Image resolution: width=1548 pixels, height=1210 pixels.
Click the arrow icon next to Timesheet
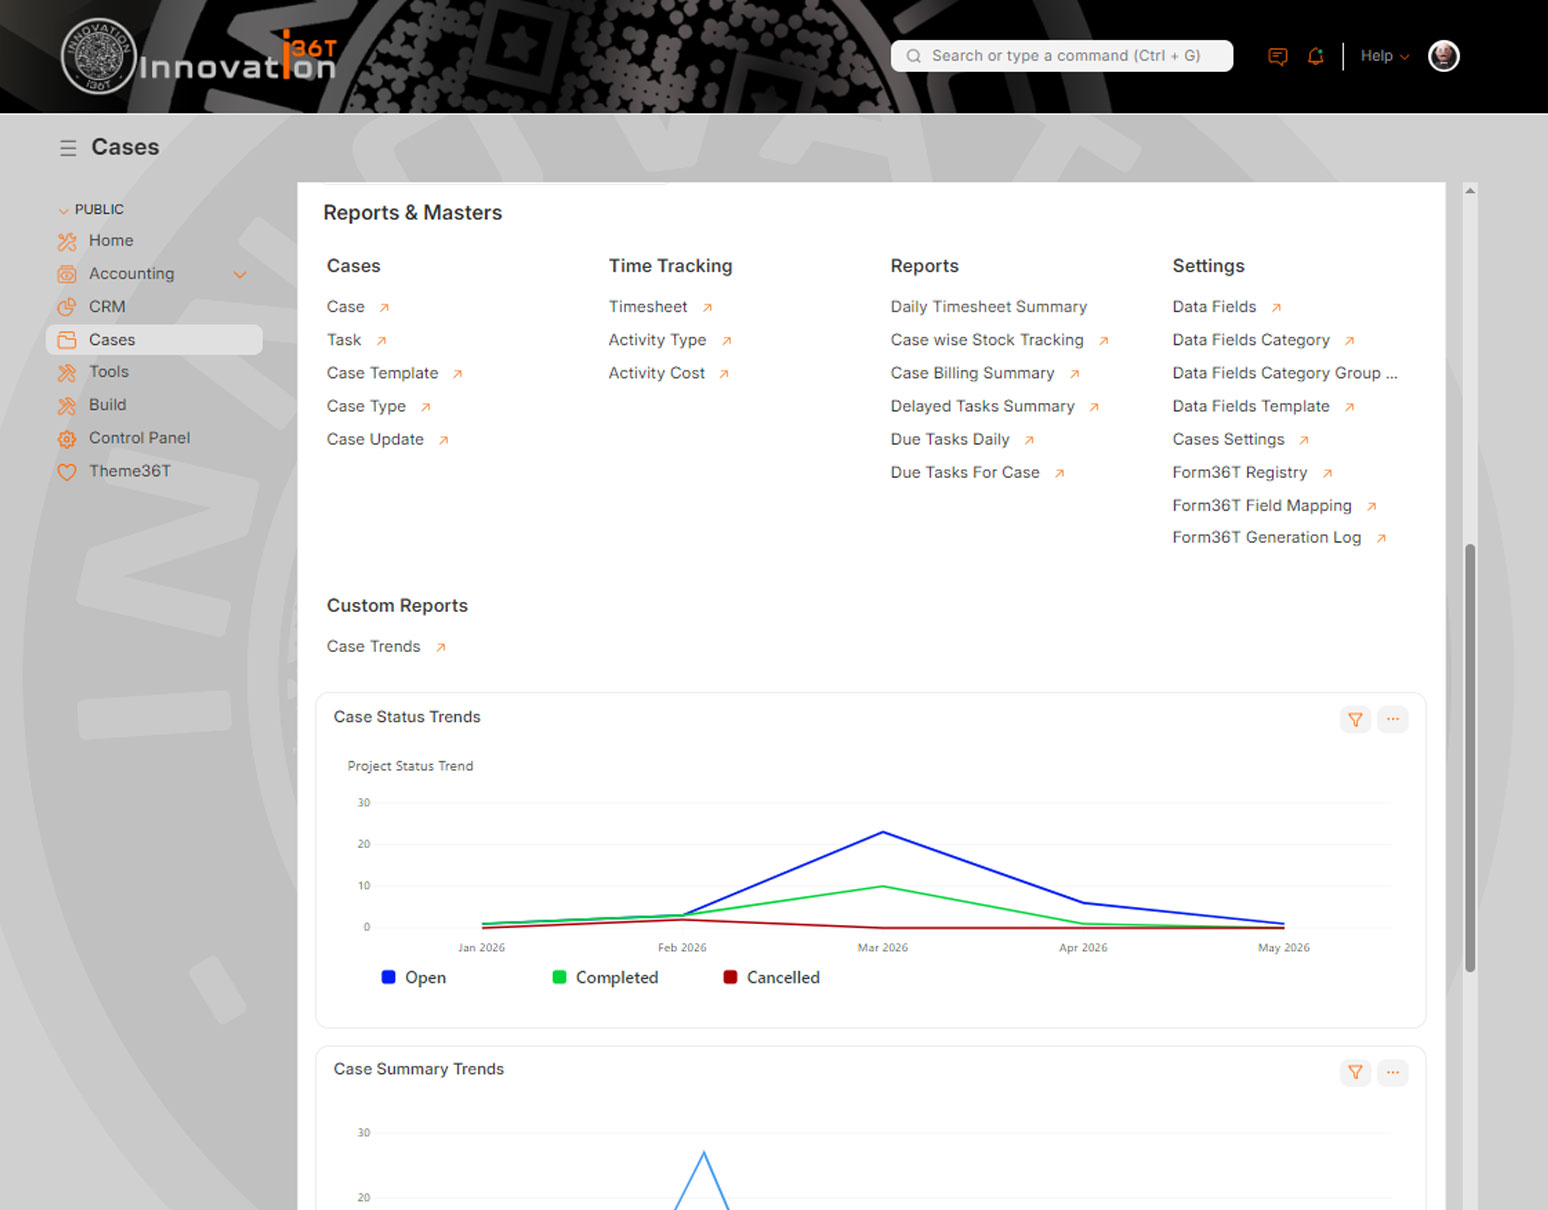click(707, 308)
